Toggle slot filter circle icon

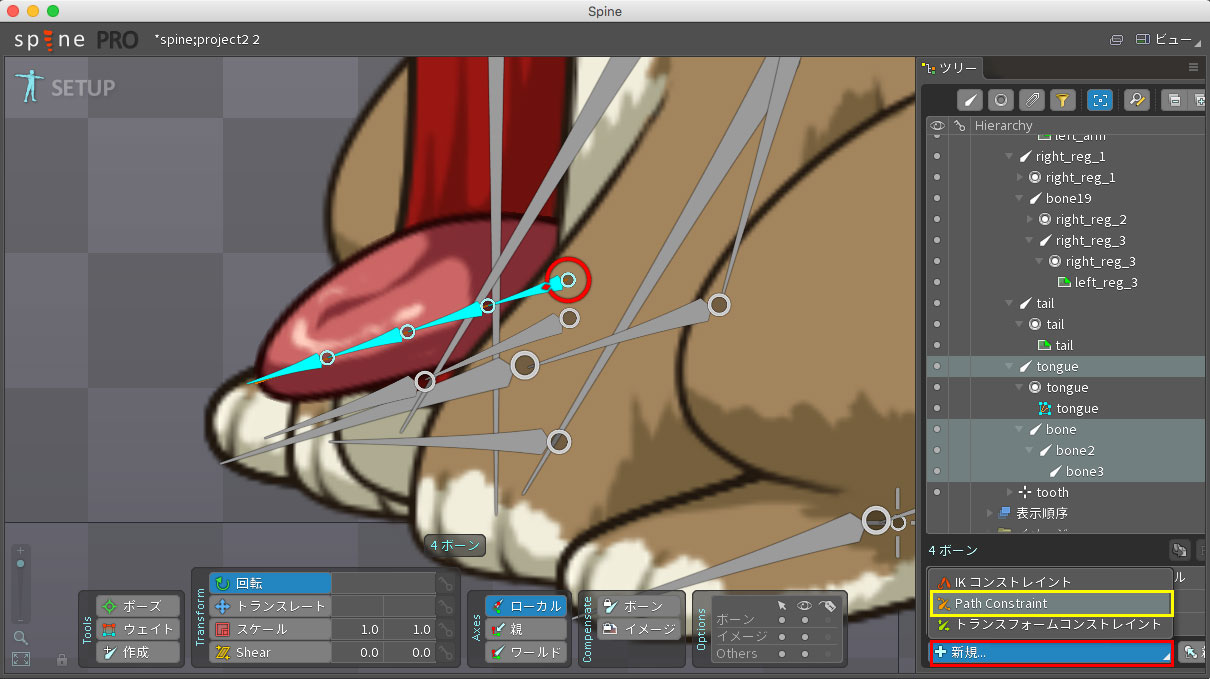(1001, 100)
